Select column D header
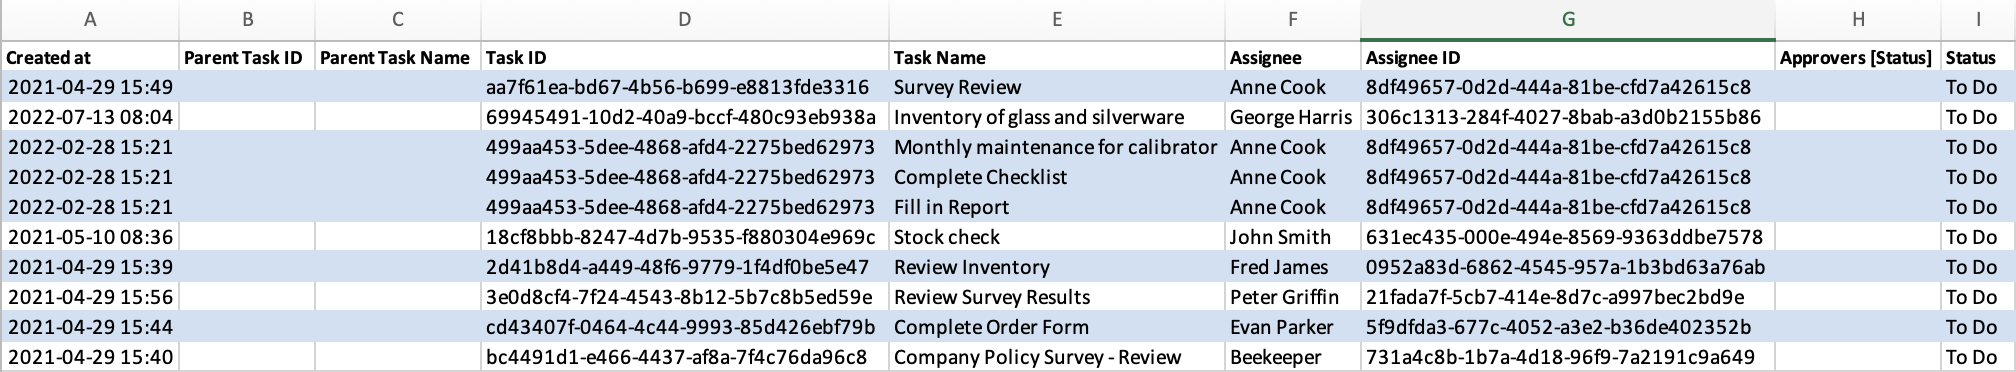Screen dimensions: 2016x372 [685, 19]
